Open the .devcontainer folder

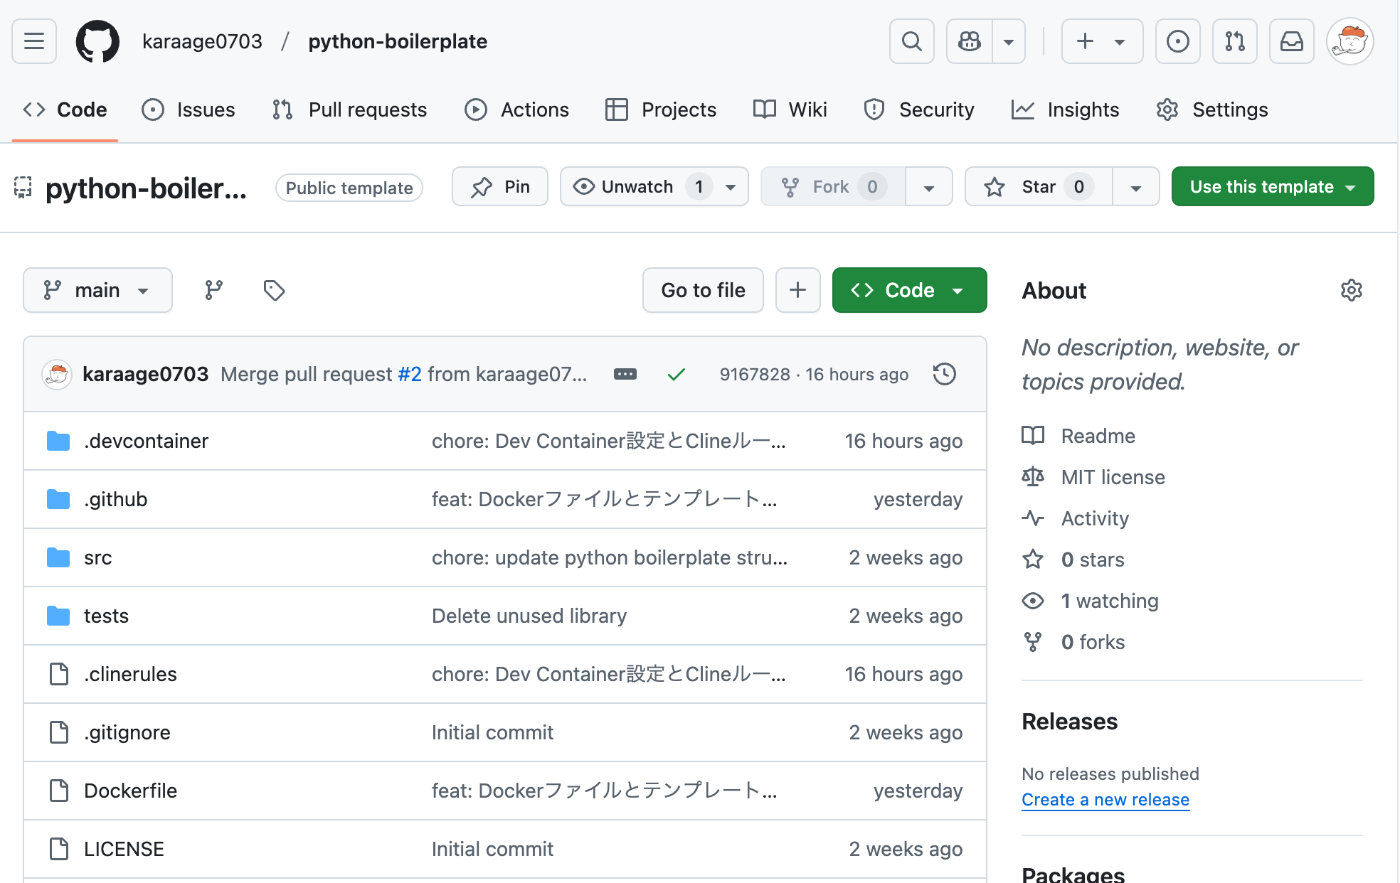point(146,441)
